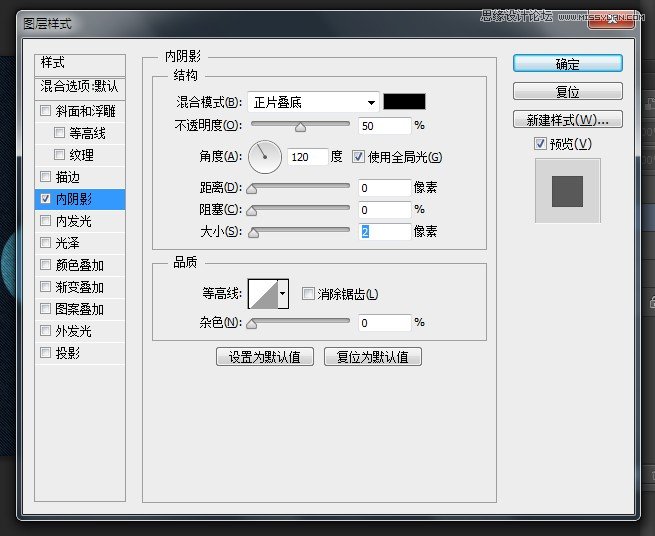The height and width of the screenshot is (536, 655).
Task: Select the 渐变叠加 style entry
Action: pos(80,287)
